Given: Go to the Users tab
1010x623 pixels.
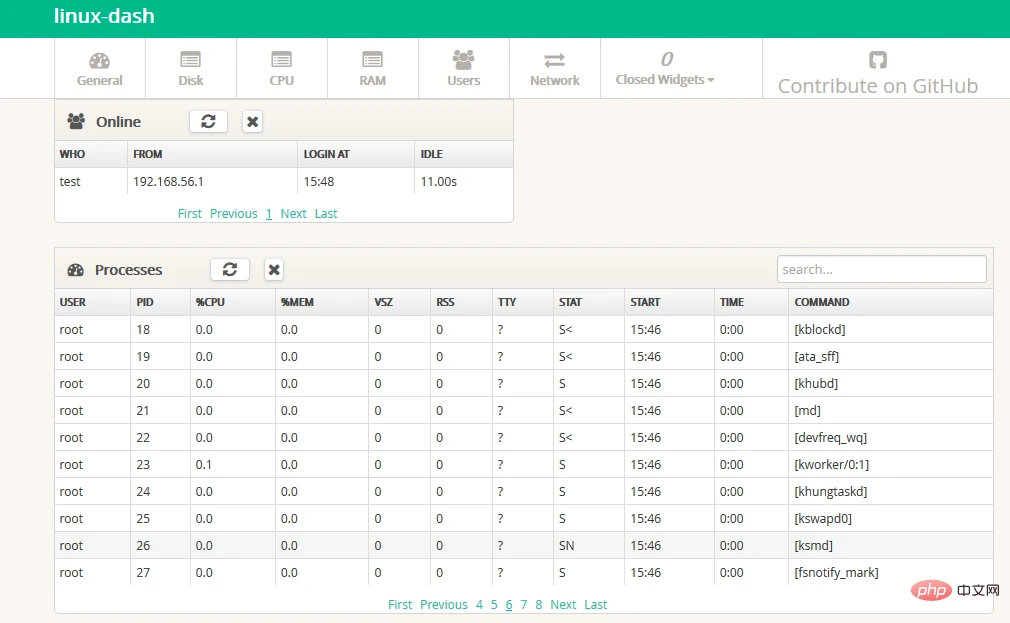Looking at the screenshot, I should pyautogui.click(x=464, y=69).
